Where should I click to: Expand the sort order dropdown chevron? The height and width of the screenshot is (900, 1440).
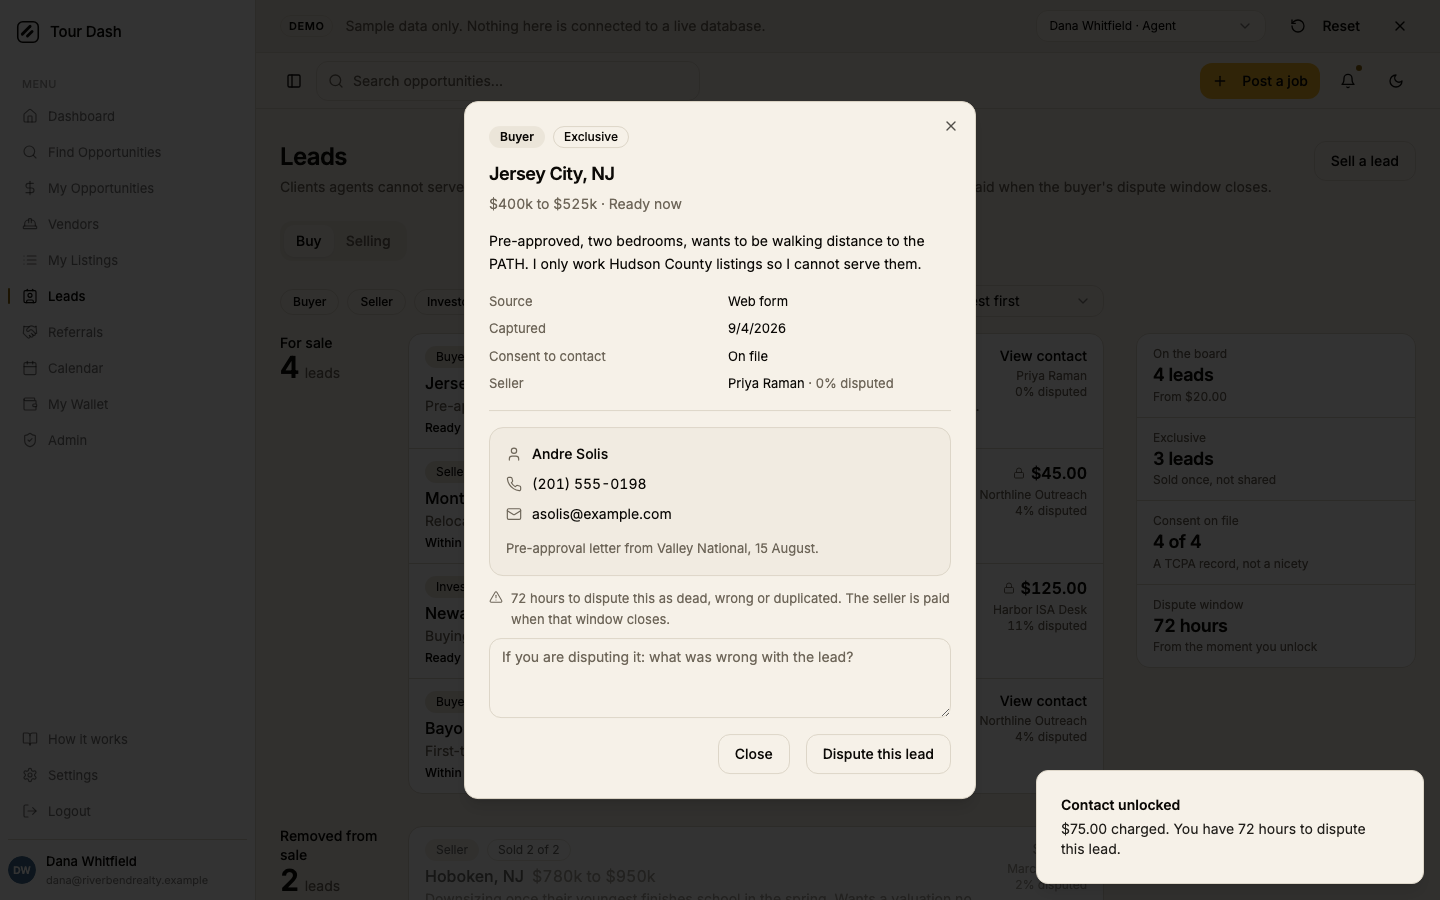pos(1082,301)
